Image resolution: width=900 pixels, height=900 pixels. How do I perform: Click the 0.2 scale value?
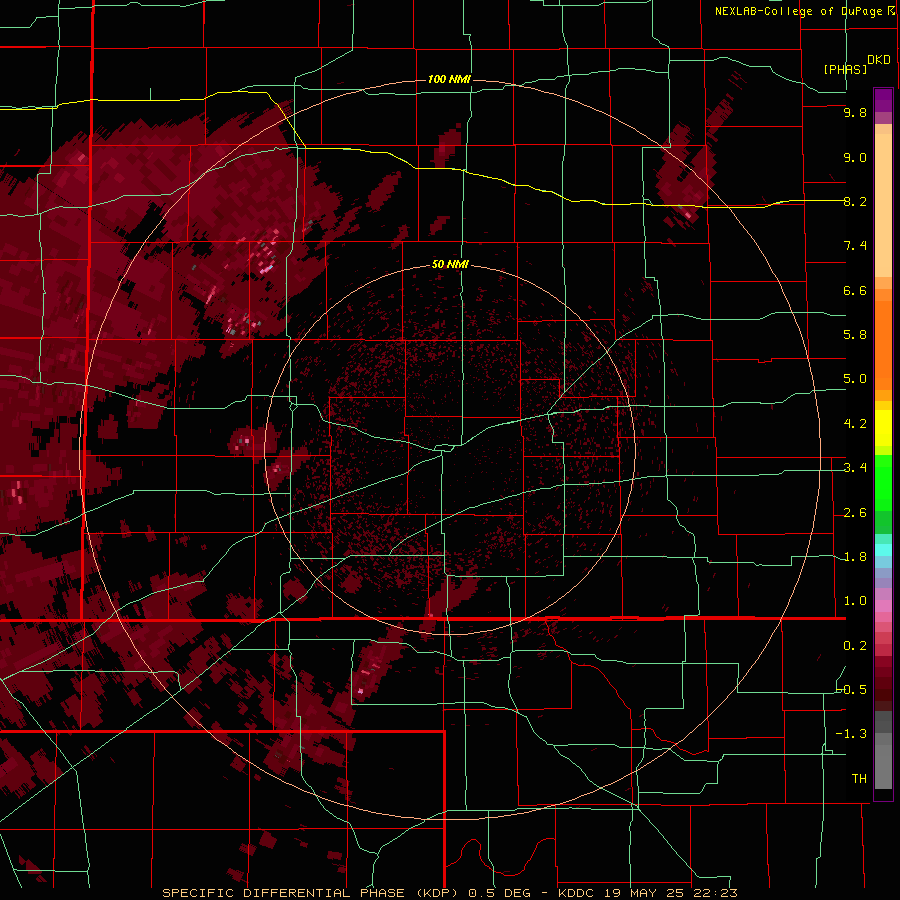(x=855, y=646)
